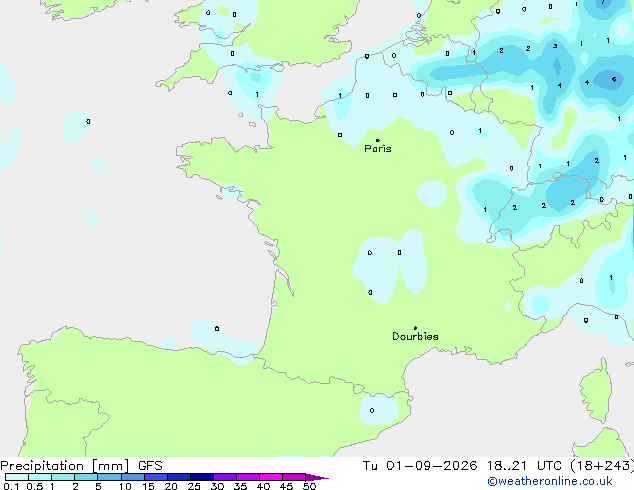Click the legend swatch between 30 and 35
Image resolution: width=634 pixels, height=490 pixels.
click(225, 477)
